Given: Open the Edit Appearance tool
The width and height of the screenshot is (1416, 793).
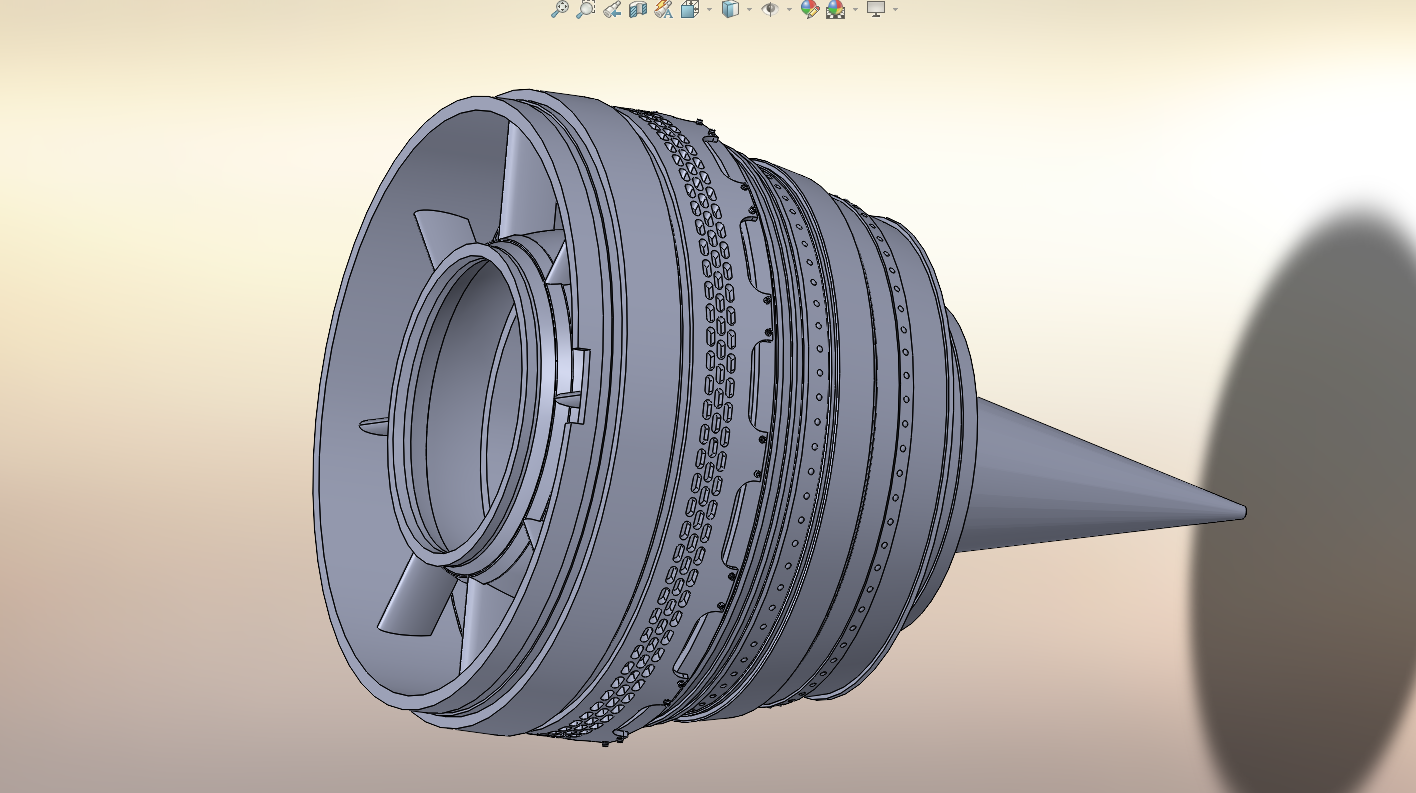Looking at the screenshot, I should coord(810,9).
